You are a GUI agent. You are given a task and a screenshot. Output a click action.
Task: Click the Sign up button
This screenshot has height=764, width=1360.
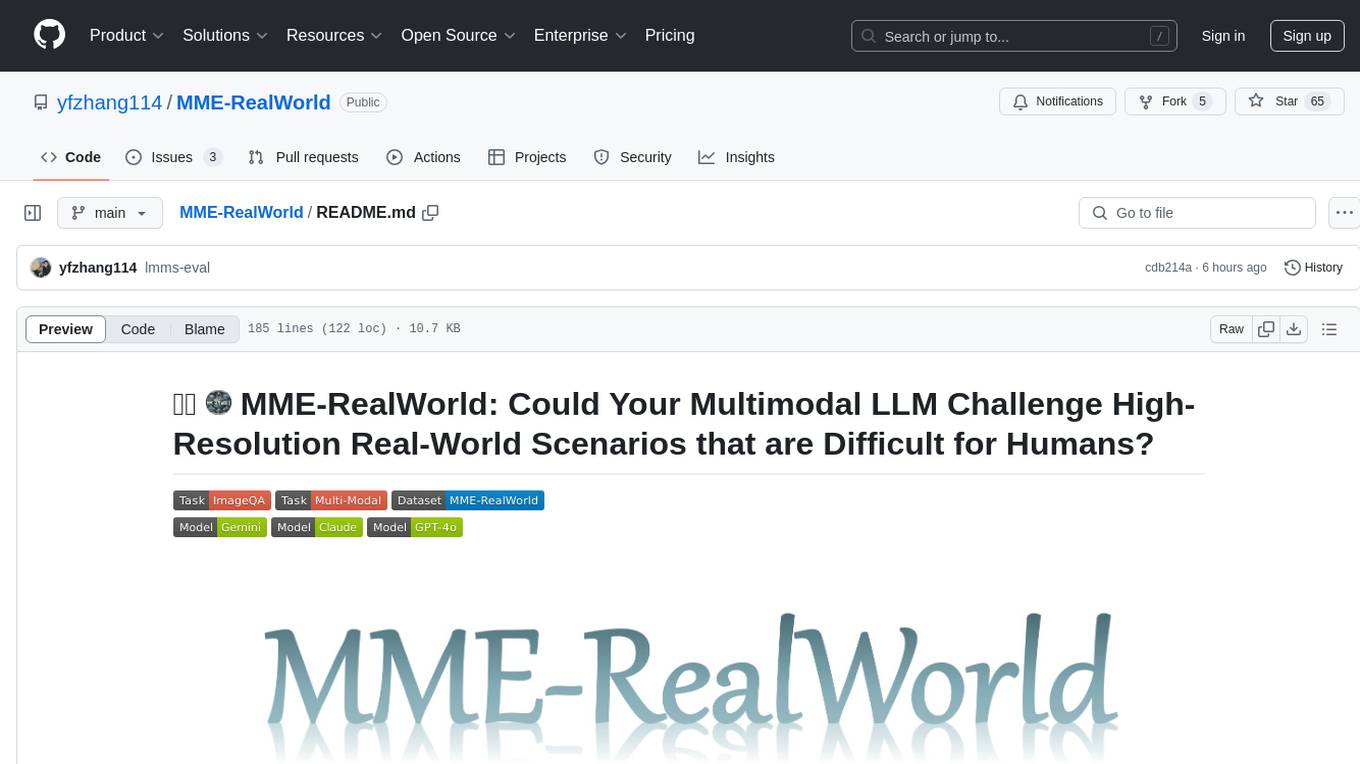[x=1307, y=35]
